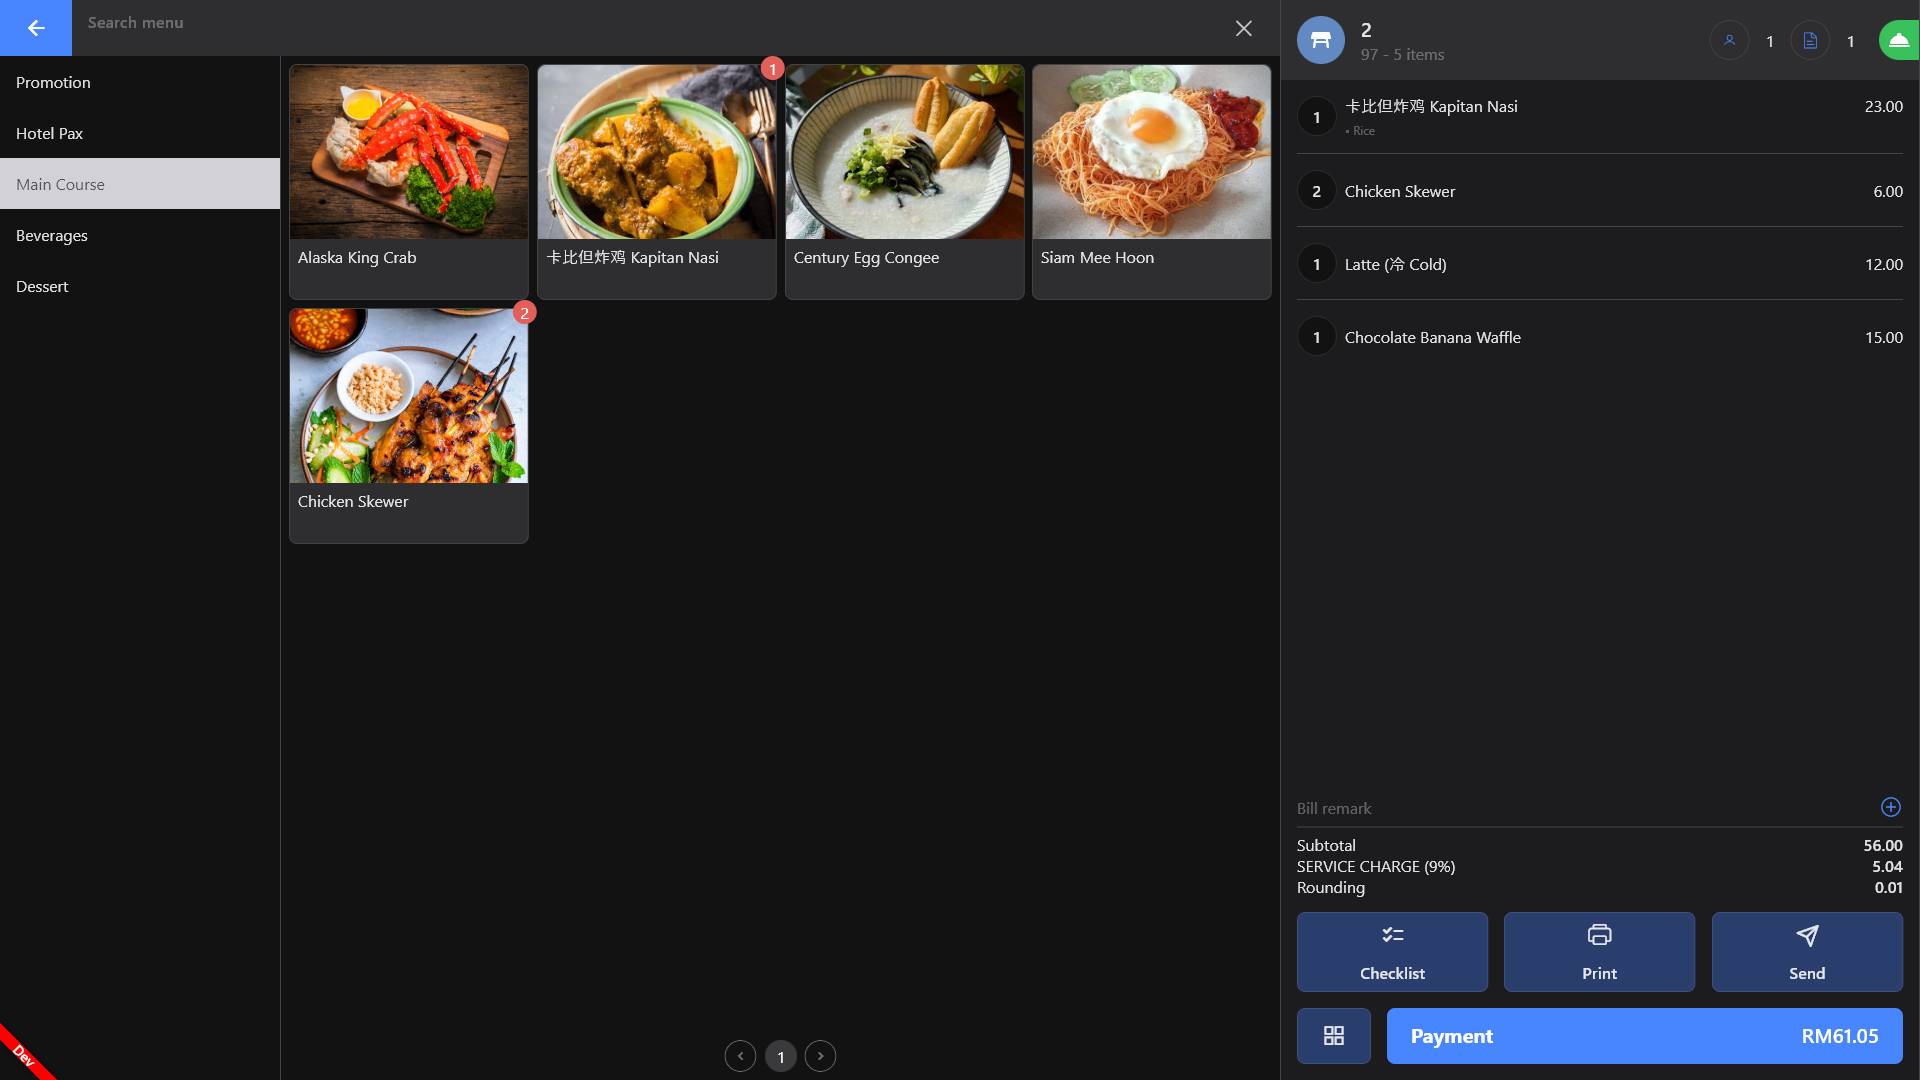Click the red badge on Kapitan Nasi card
This screenshot has height=1080, width=1920.
772,69
